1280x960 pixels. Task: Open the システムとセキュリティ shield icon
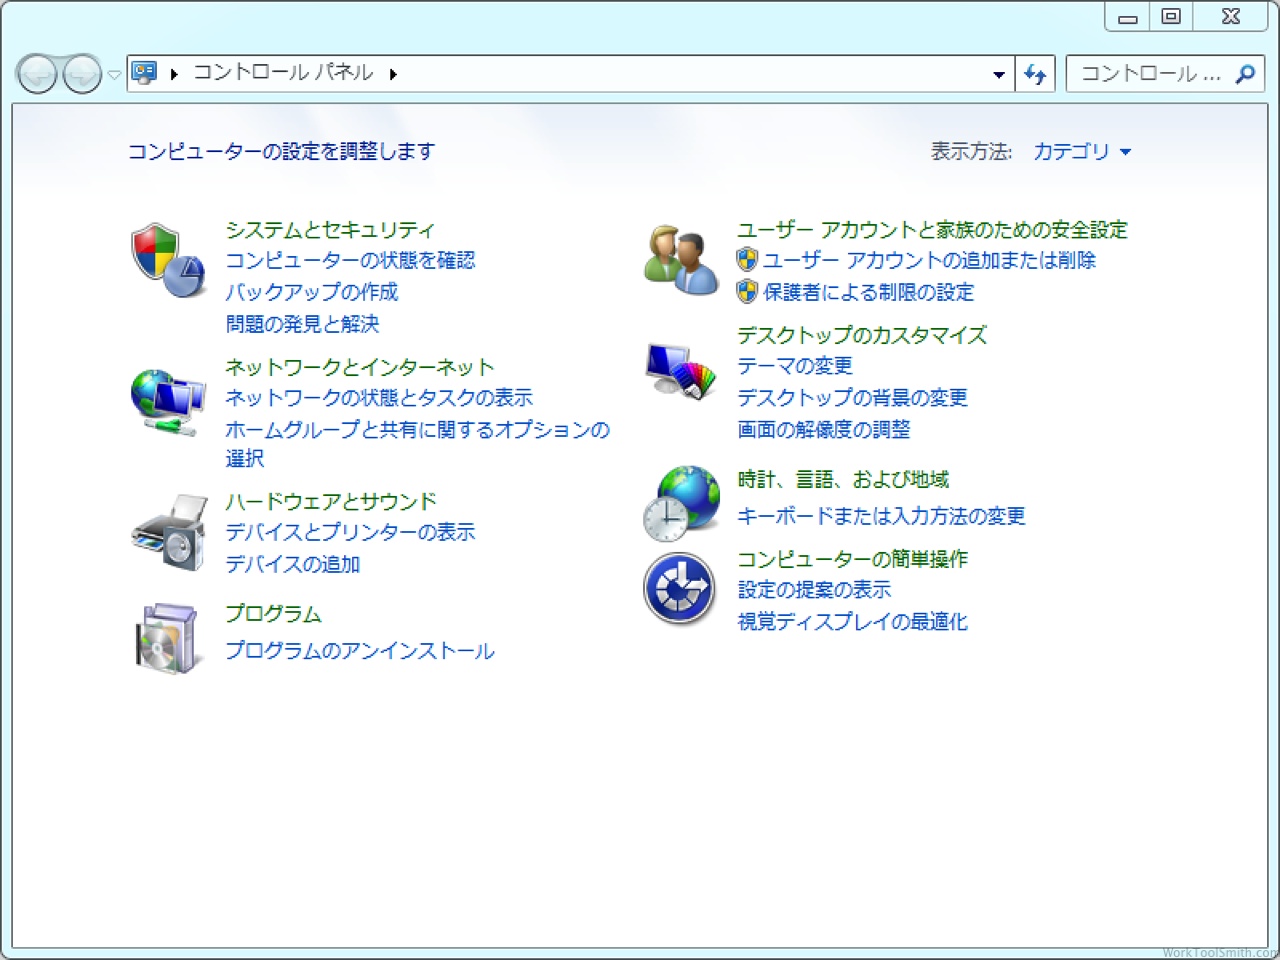[168, 260]
